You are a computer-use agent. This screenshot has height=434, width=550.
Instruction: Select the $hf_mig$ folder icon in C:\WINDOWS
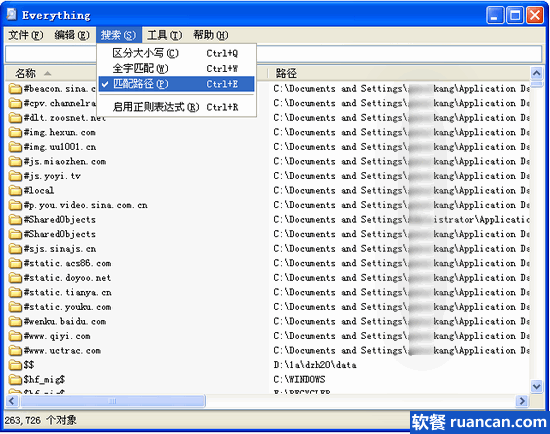(15, 380)
